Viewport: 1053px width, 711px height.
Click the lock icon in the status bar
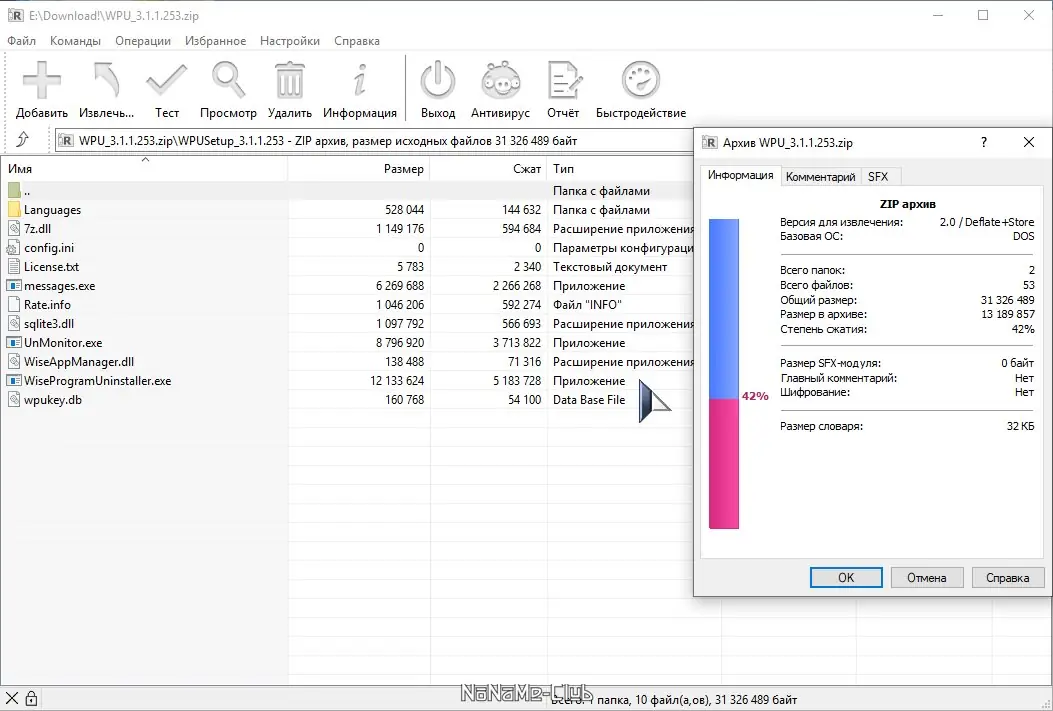[x=31, y=697]
